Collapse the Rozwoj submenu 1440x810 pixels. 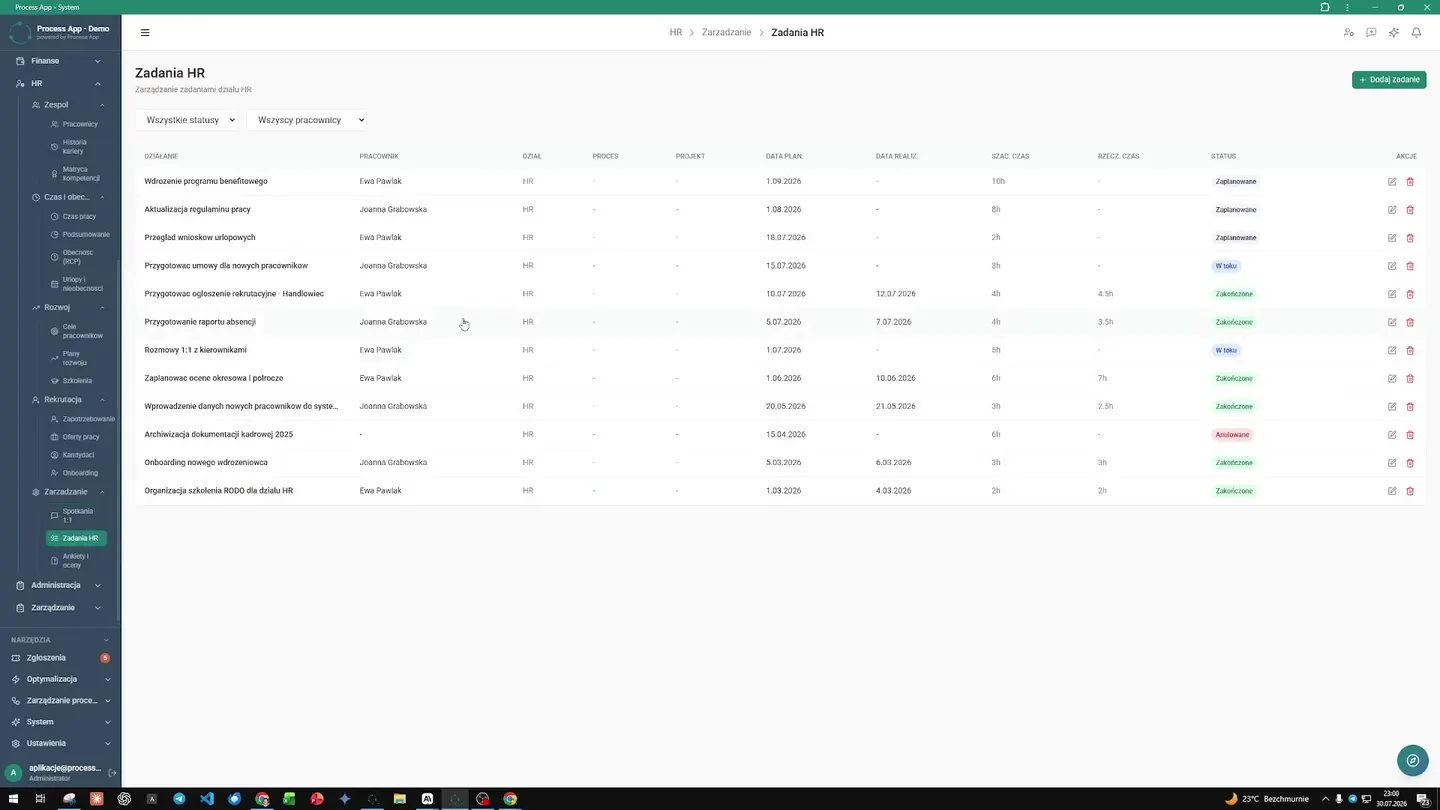(67, 307)
